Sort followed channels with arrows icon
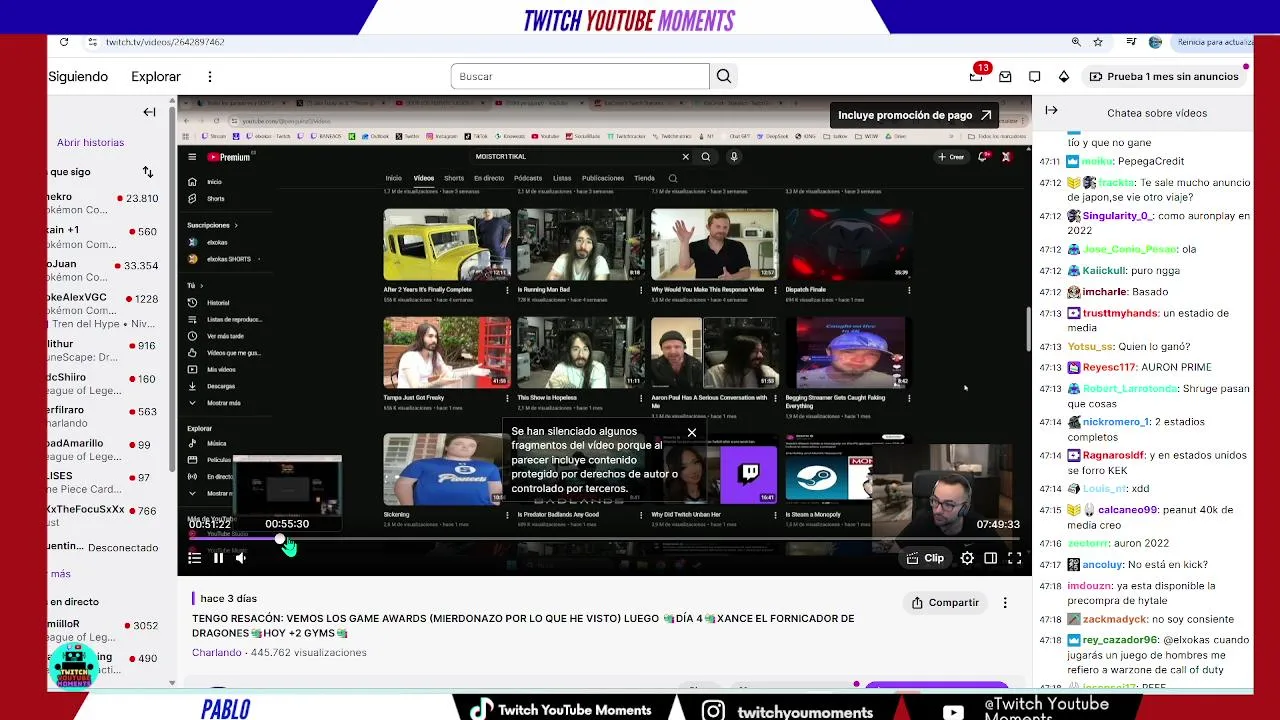1280x720 pixels. [148, 172]
